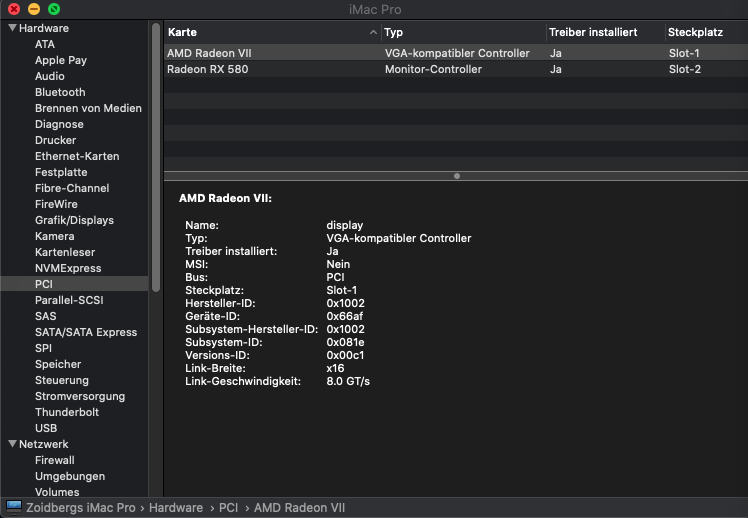Screen dimensions: 748x518
Task: Open the Diagnose entry
Action: pyautogui.click(x=59, y=124)
